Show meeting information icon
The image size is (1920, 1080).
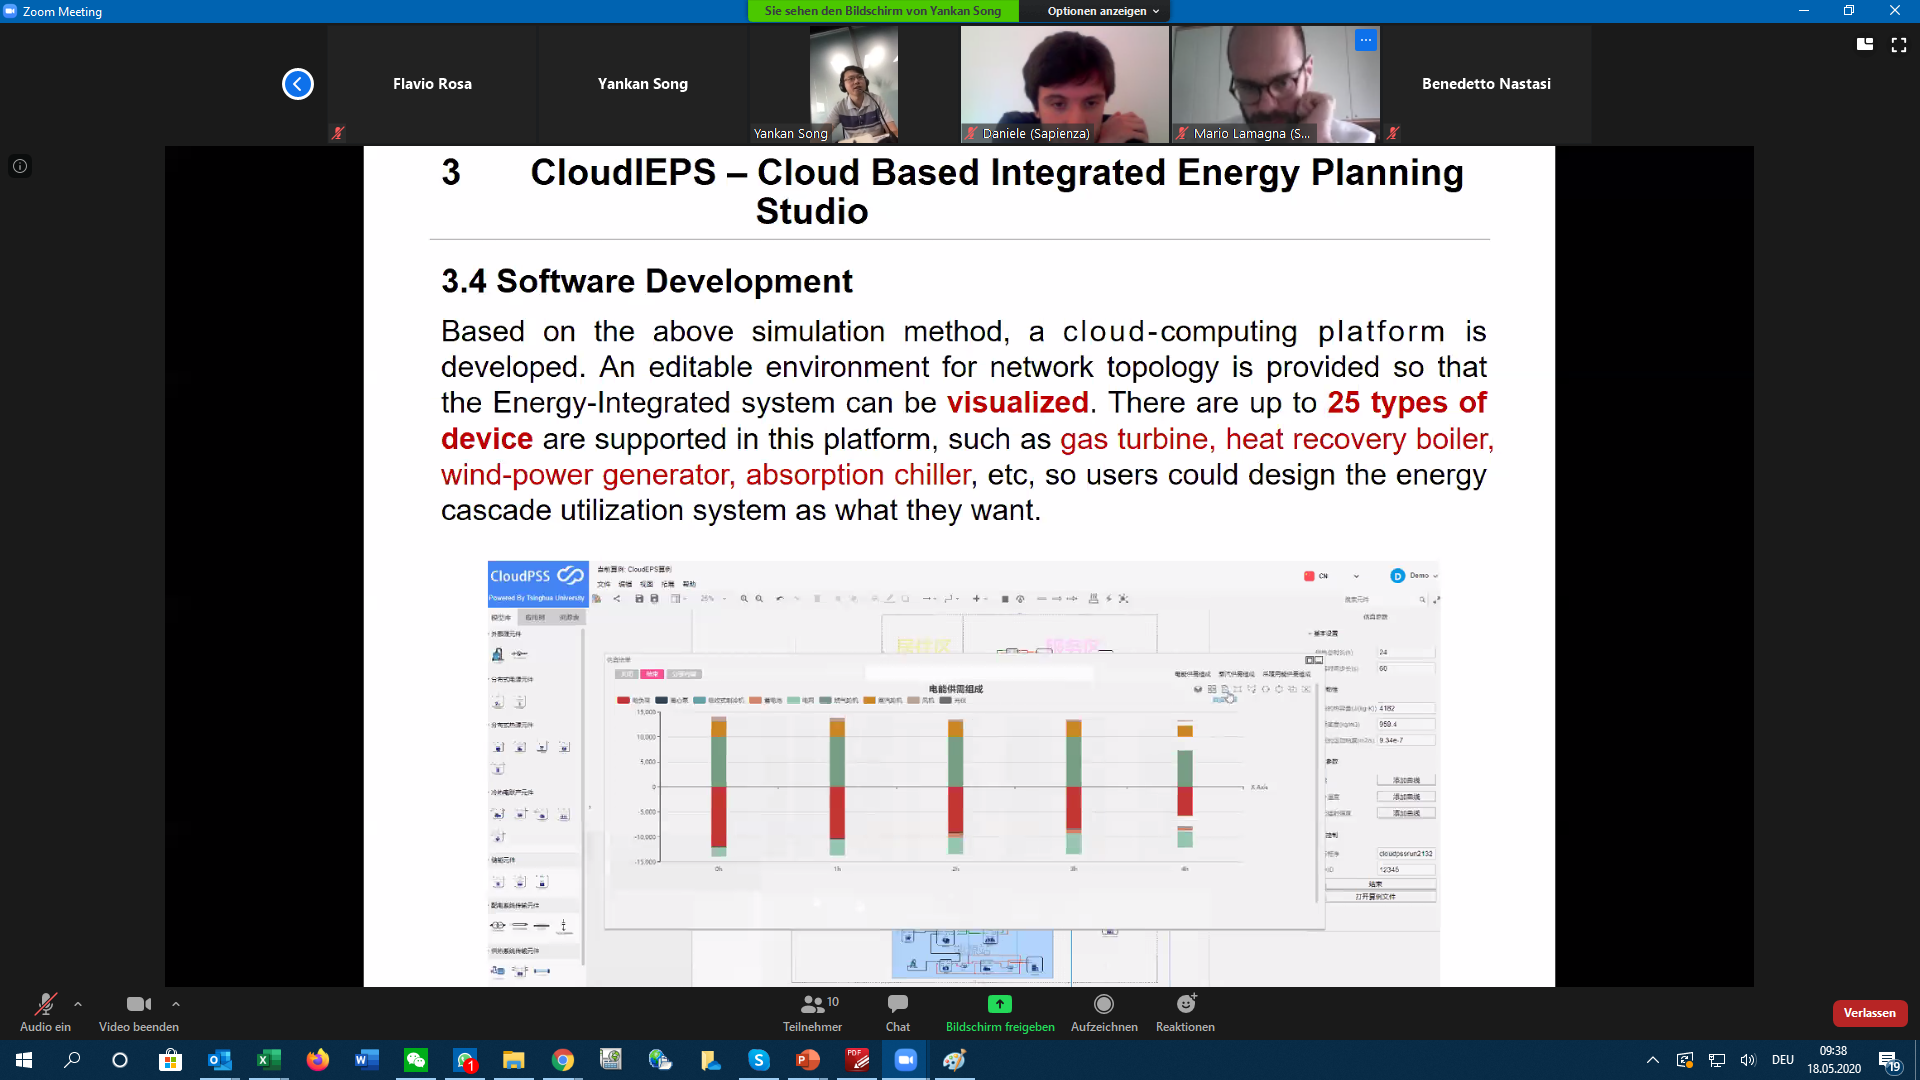(19, 166)
